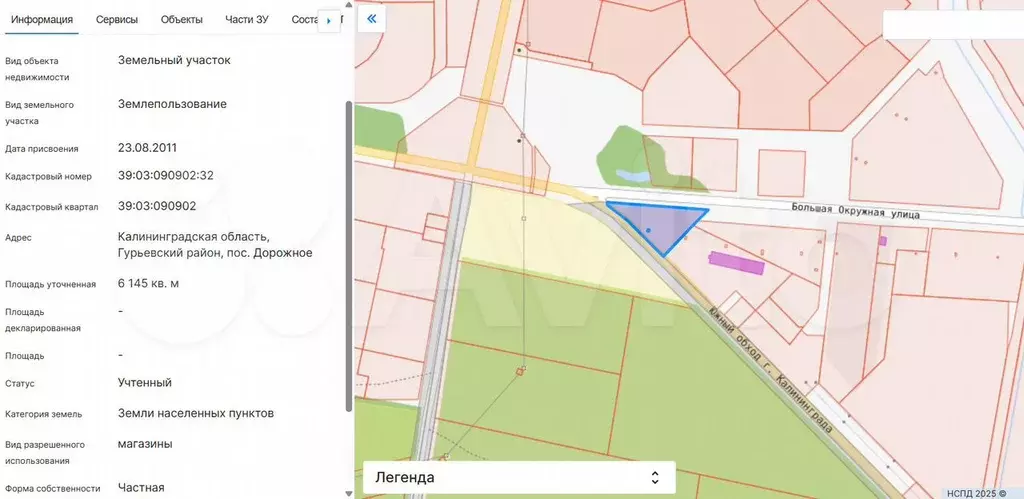The height and width of the screenshot is (499, 1024).
Task: Click the info panel vertical scrollbar
Action: 348,250
